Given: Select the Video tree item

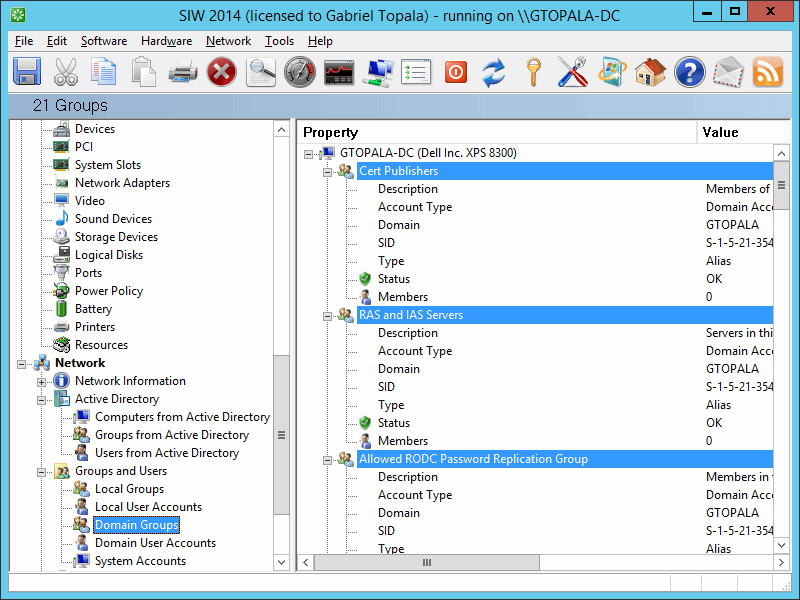Looking at the screenshot, I should [89, 201].
